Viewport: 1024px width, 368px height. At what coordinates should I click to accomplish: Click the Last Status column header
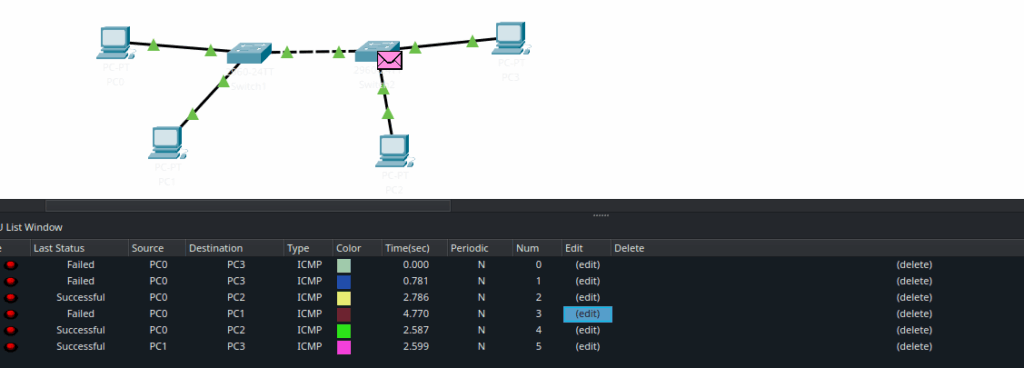[79, 248]
